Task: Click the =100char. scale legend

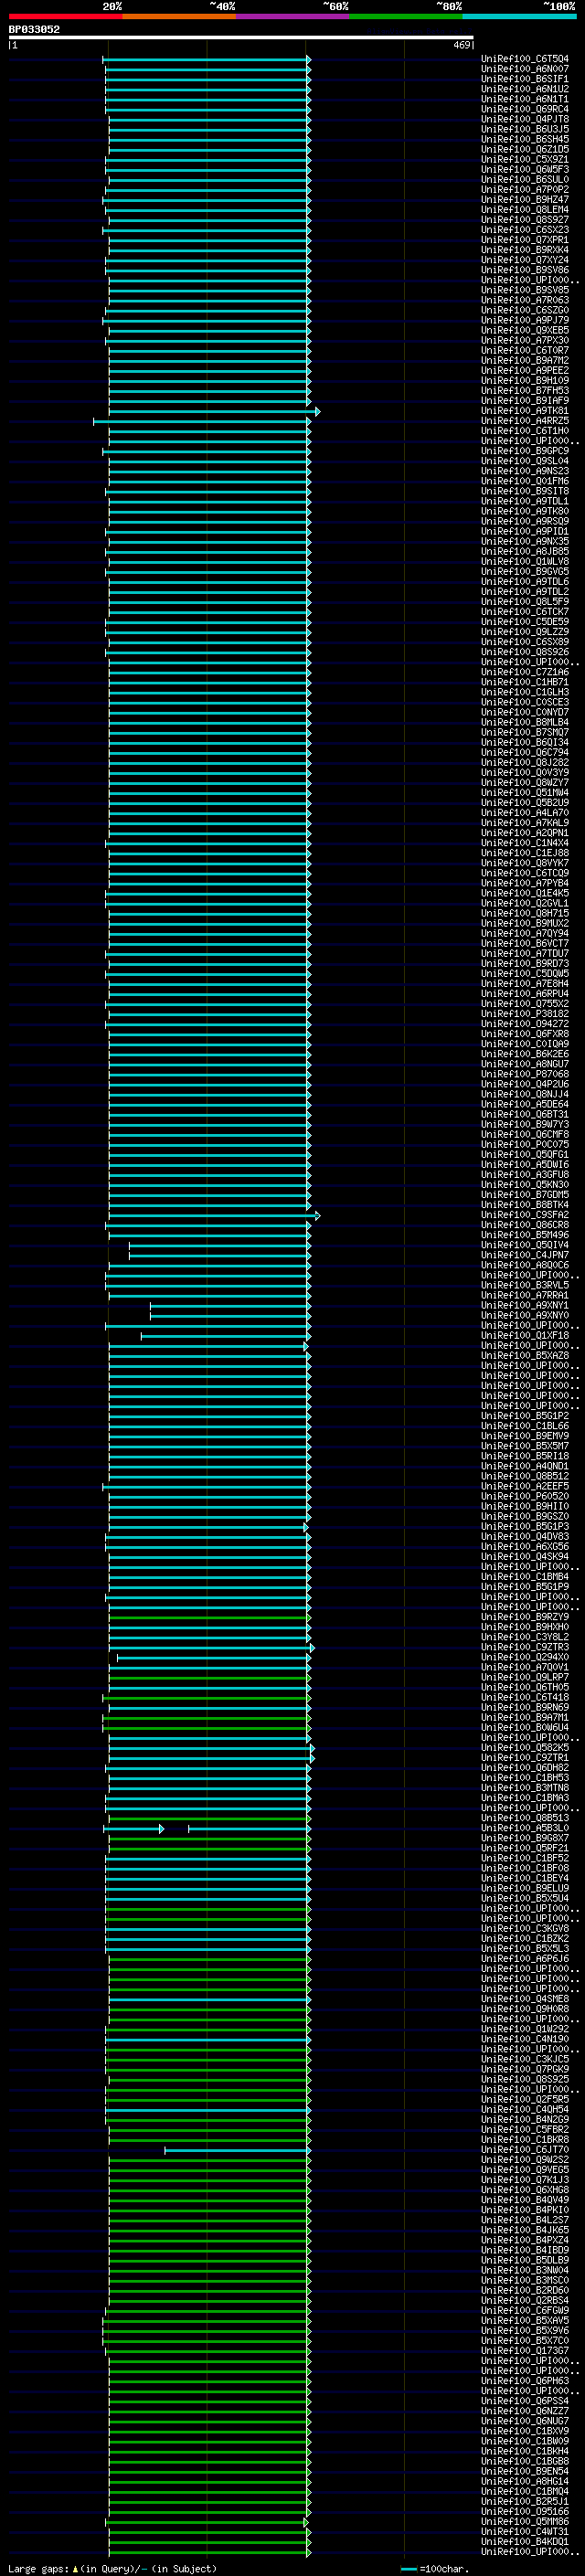Action: click(x=435, y=2569)
